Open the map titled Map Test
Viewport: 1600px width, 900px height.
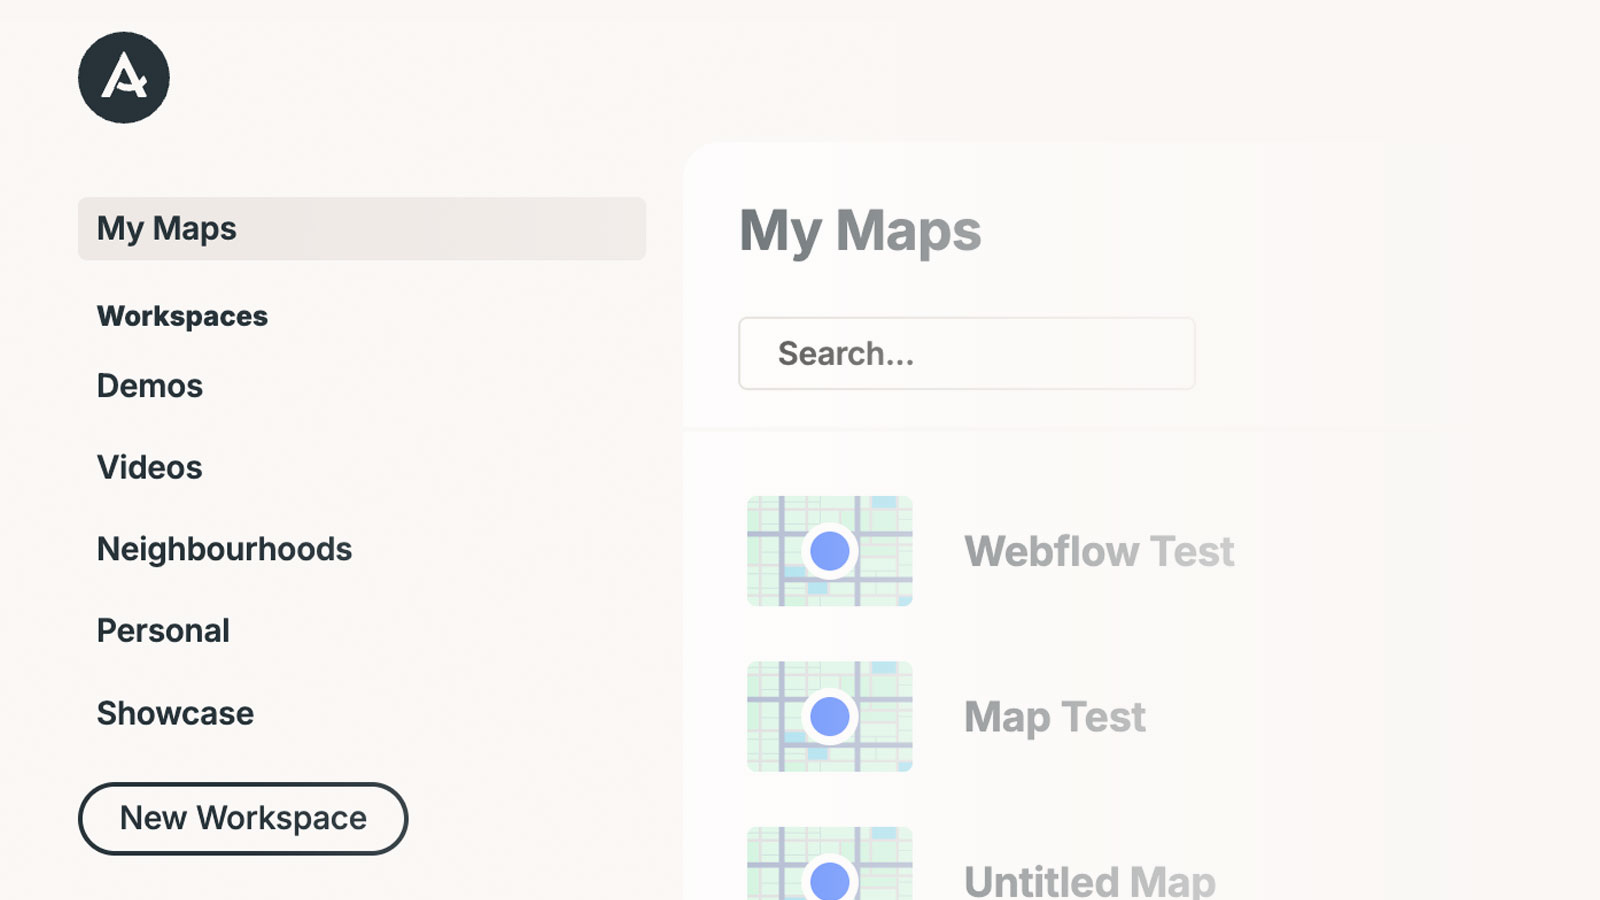(x=1053, y=717)
